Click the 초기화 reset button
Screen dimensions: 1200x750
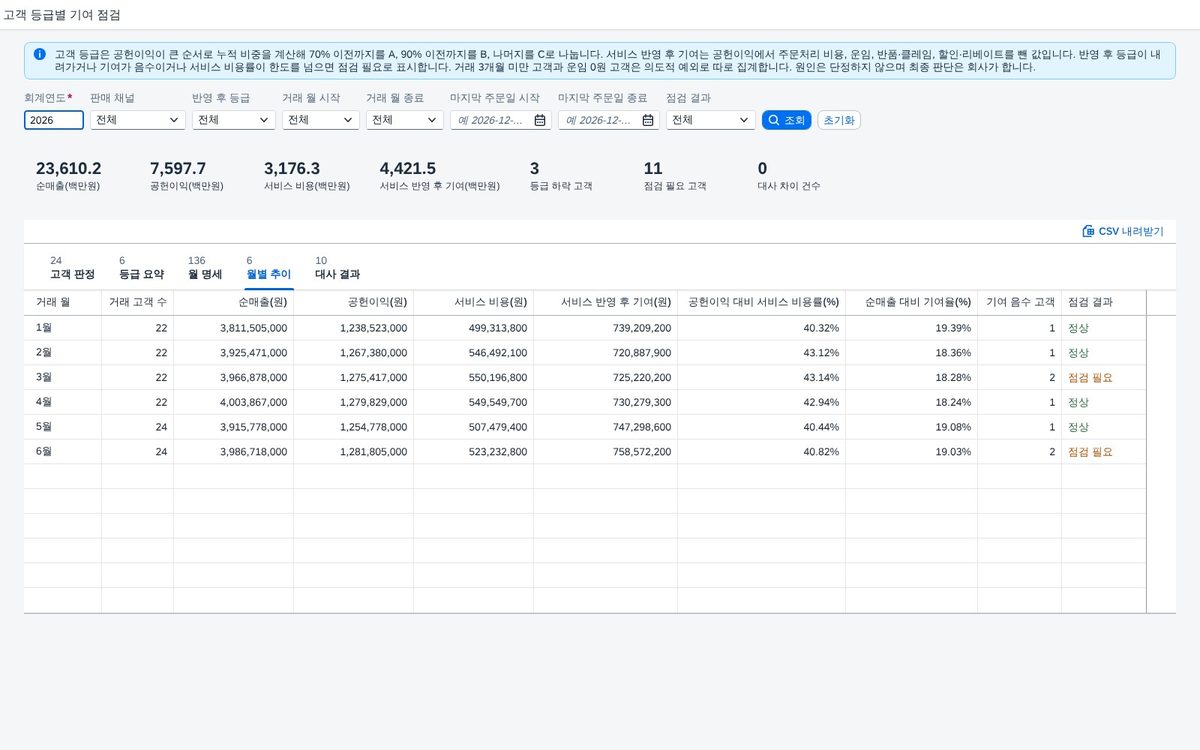pyautogui.click(x=839, y=120)
